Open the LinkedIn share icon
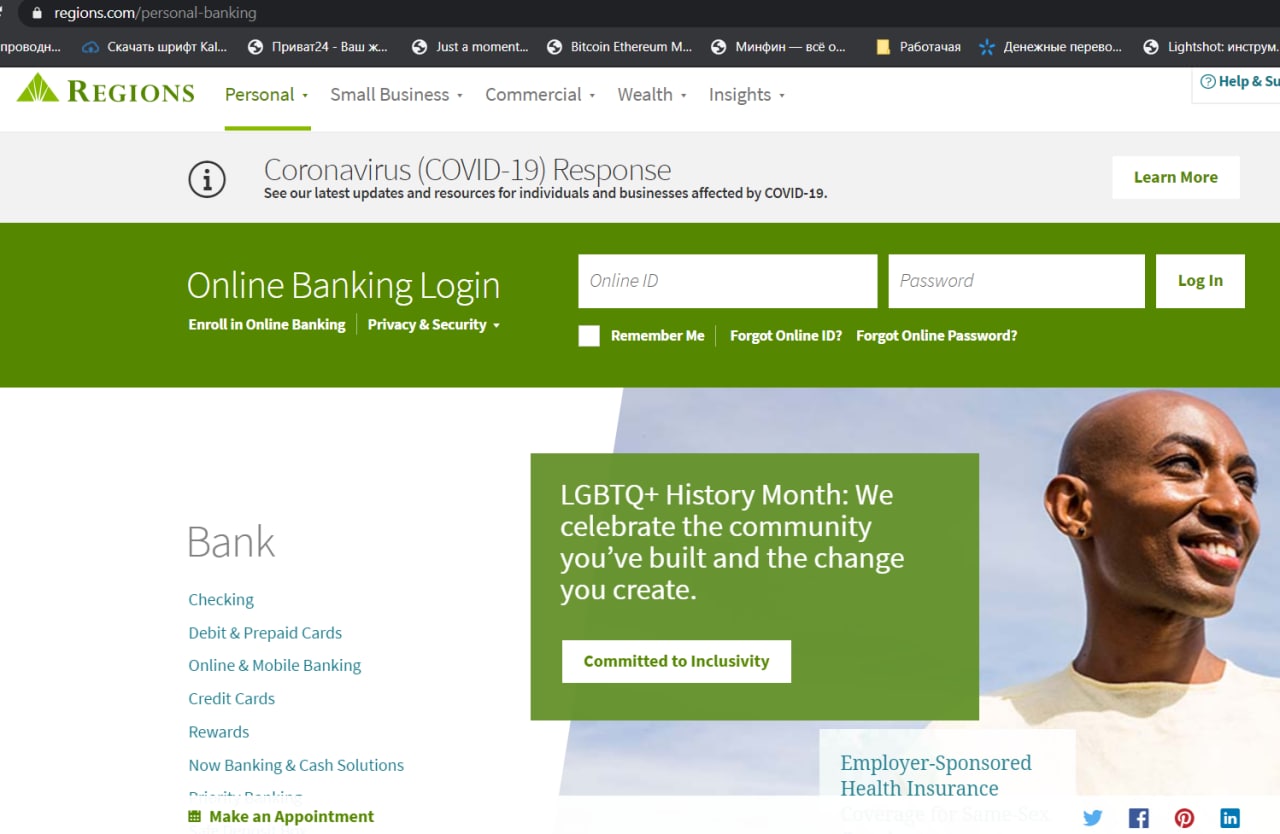1280x834 pixels. click(1230, 818)
